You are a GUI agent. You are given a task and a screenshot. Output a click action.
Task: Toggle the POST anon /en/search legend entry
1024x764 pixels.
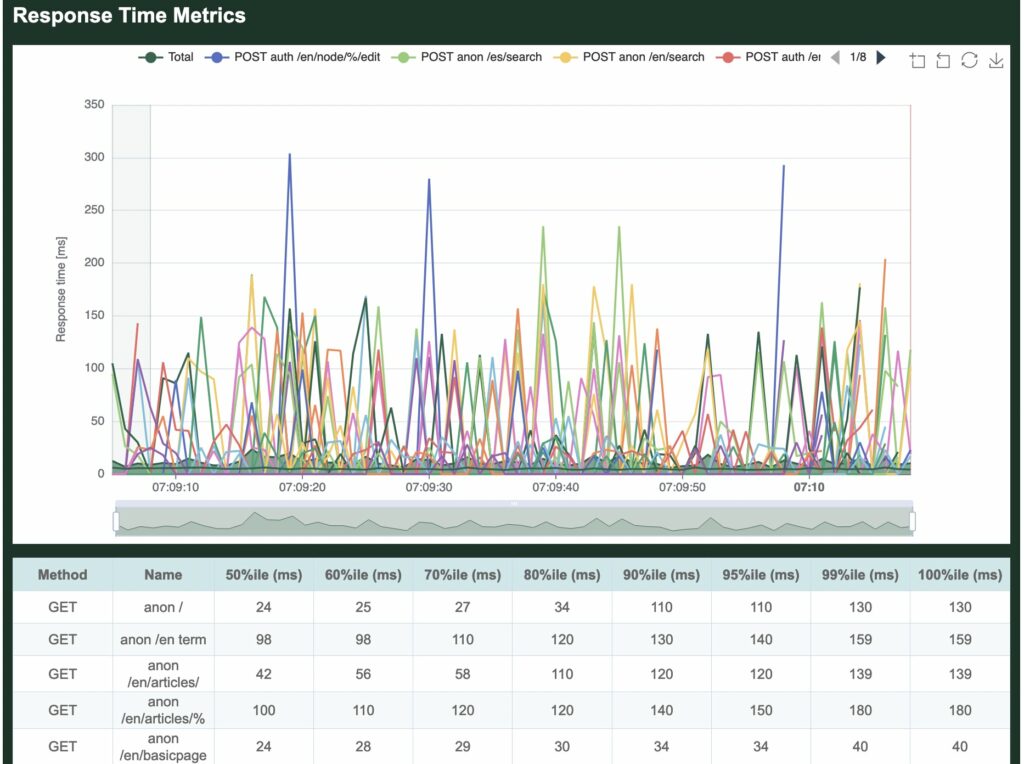629,57
